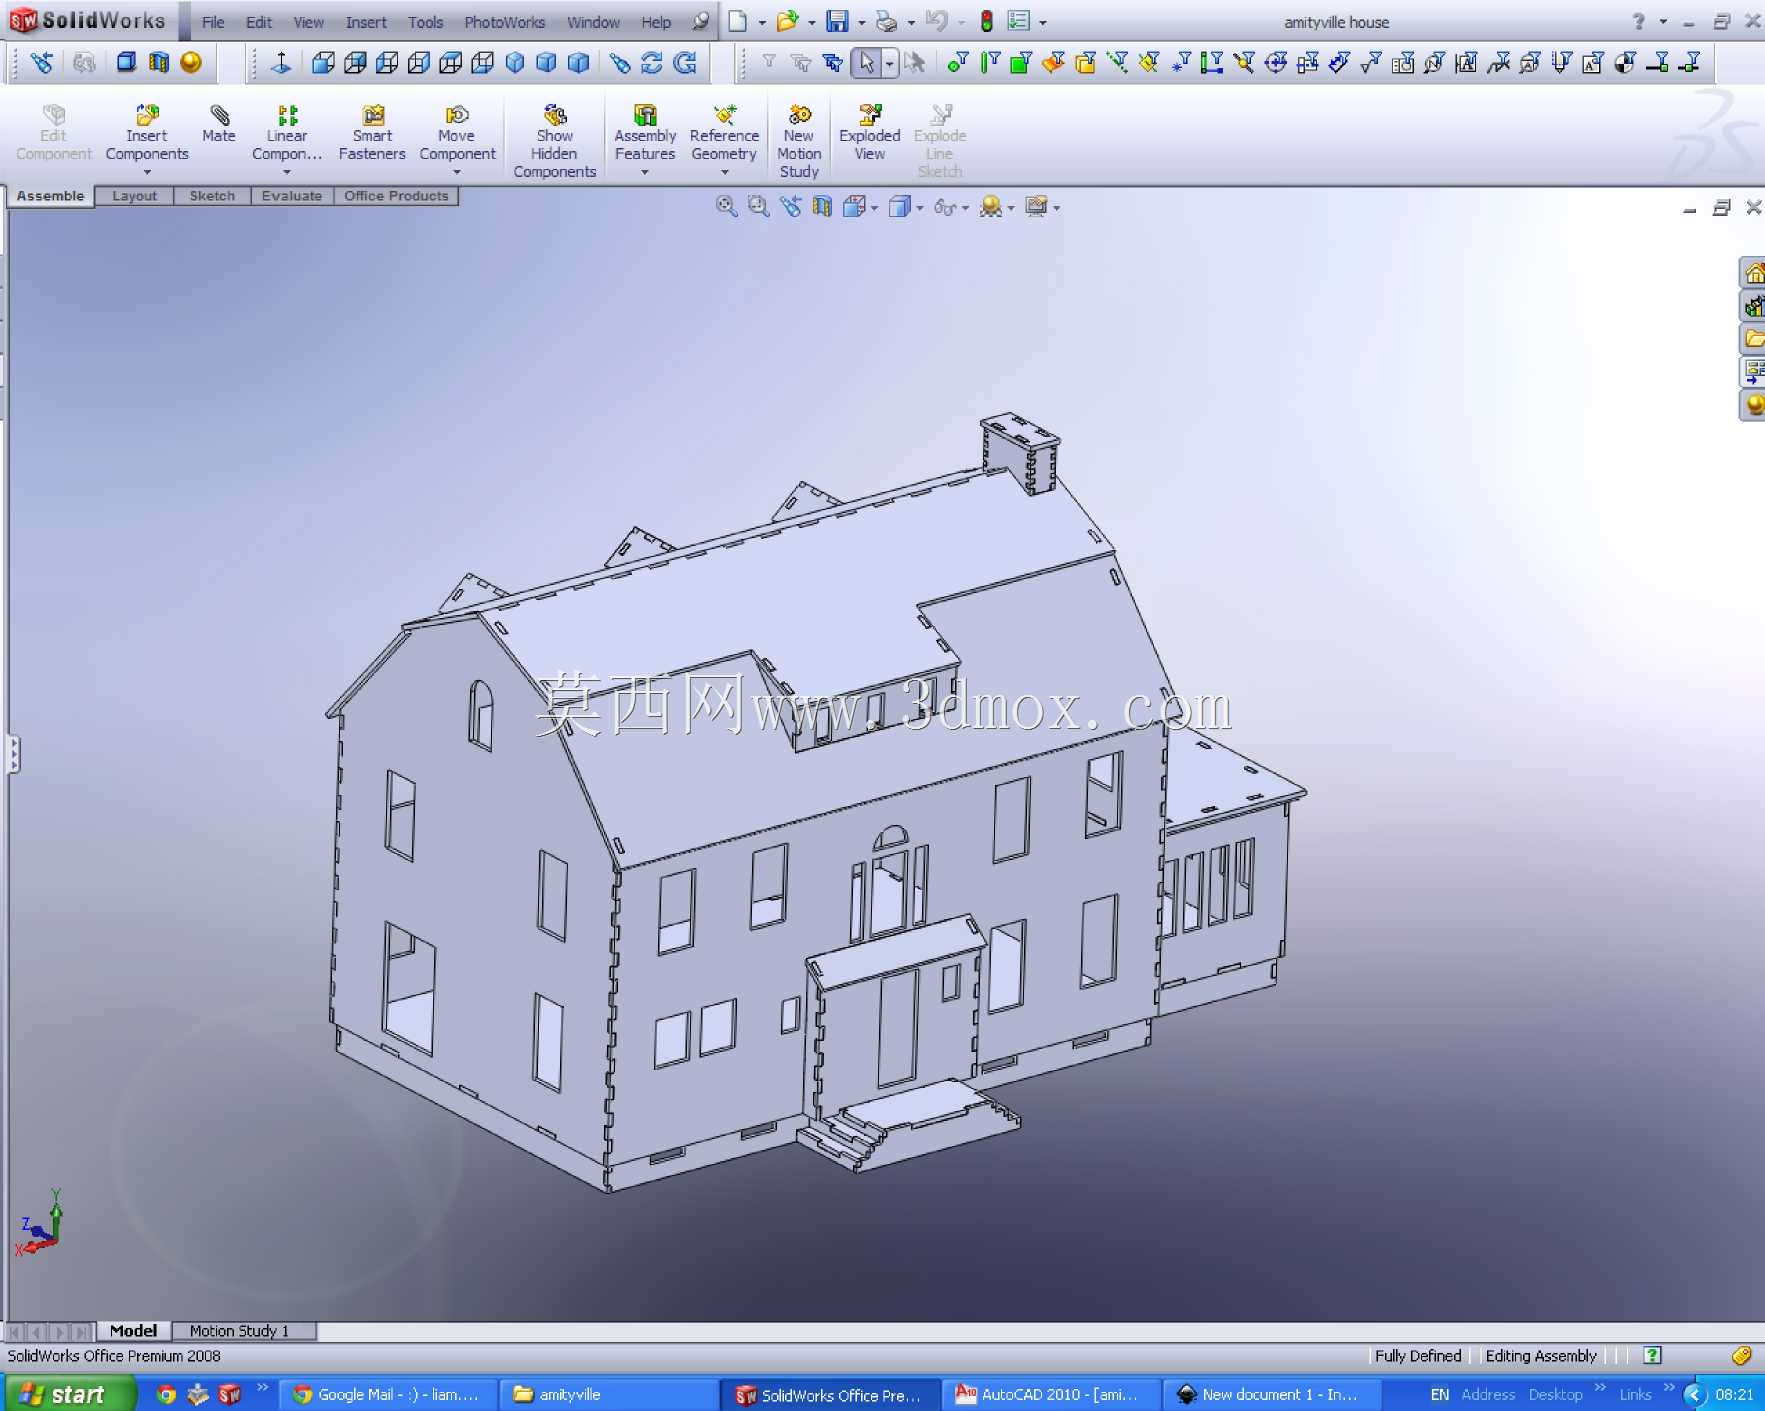Image resolution: width=1765 pixels, height=1411 pixels.
Task: Click the Rebuild traffic light icon
Action: pyautogui.click(x=986, y=22)
